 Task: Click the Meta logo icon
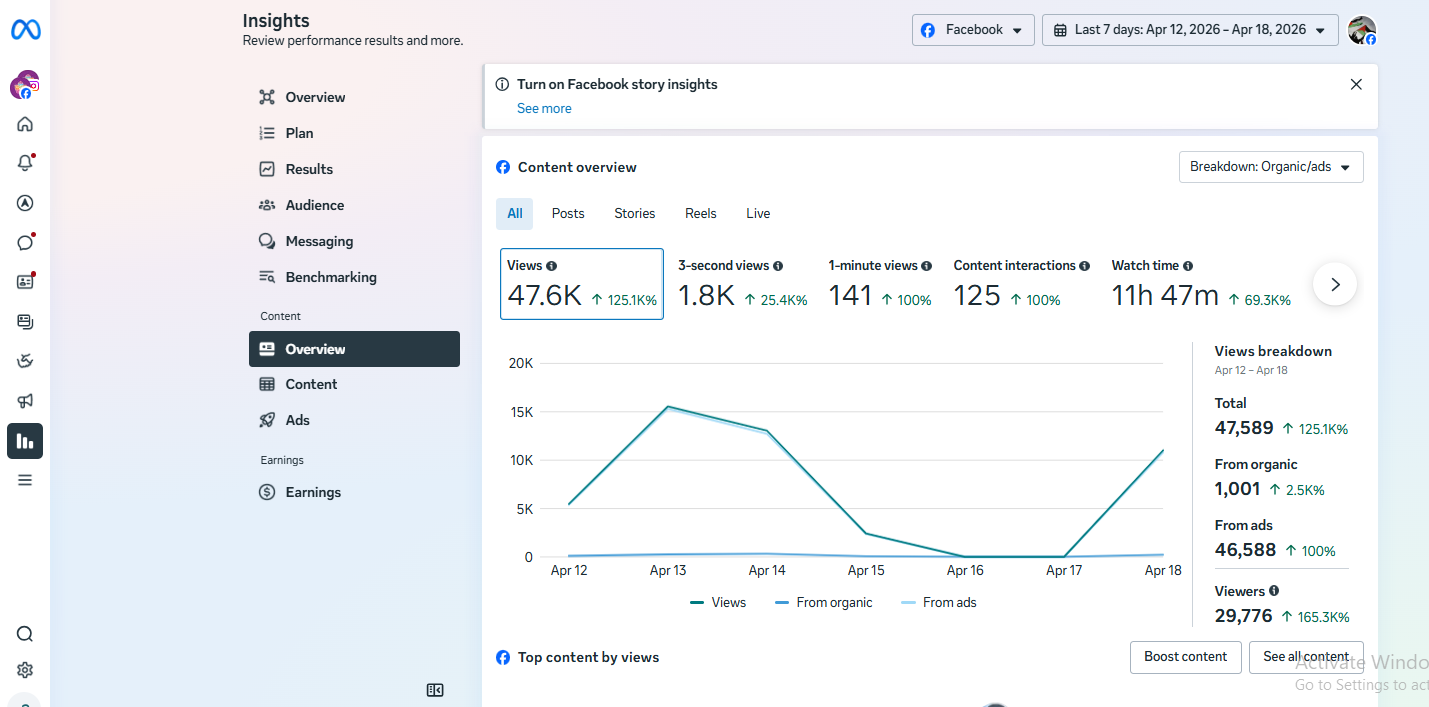tap(25, 30)
